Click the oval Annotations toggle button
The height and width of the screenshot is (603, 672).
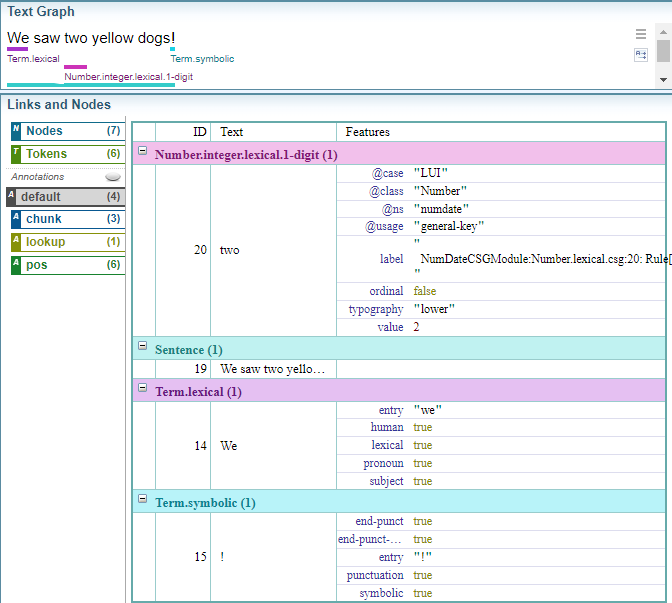coord(113,177)
